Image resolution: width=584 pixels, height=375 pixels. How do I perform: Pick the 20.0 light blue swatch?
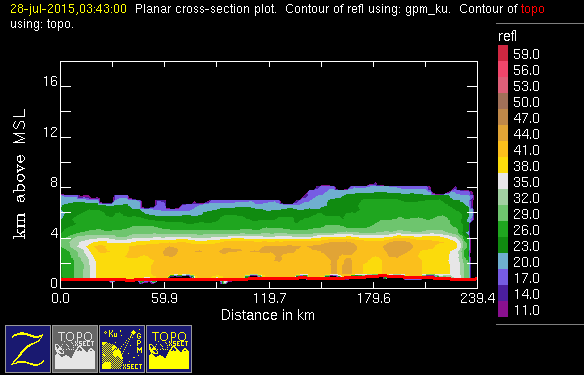pos(503,261)
